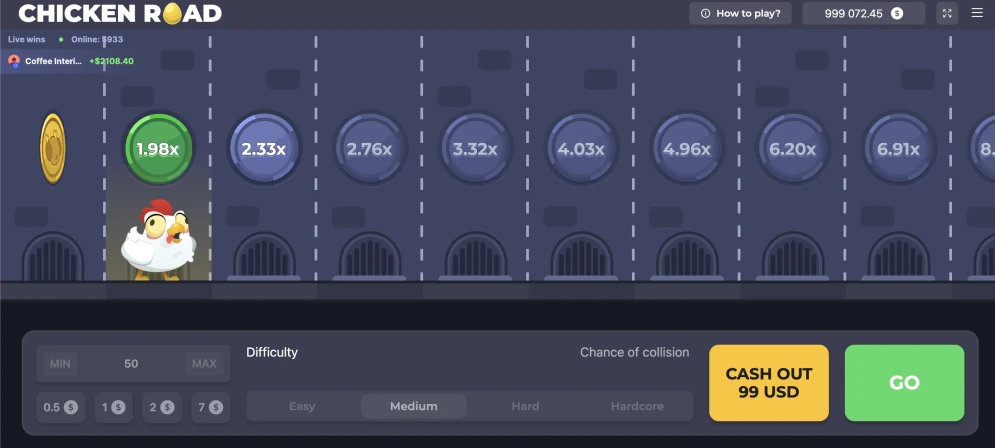
Task: Set bet to MAX
Action: (x=204, y=364)
